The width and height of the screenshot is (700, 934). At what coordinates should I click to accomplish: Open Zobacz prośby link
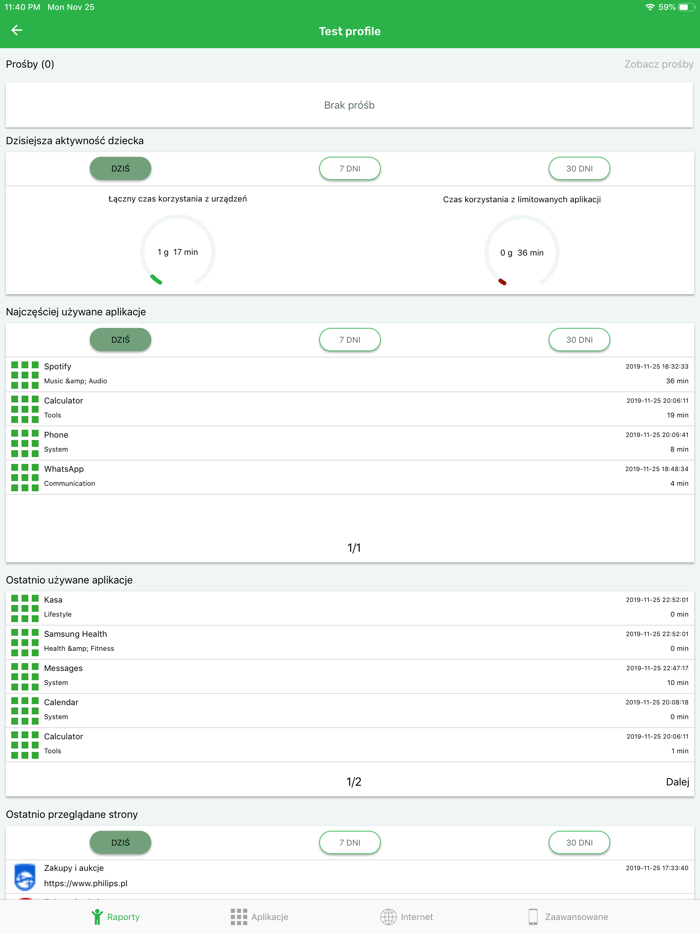[x=658, y=64]
